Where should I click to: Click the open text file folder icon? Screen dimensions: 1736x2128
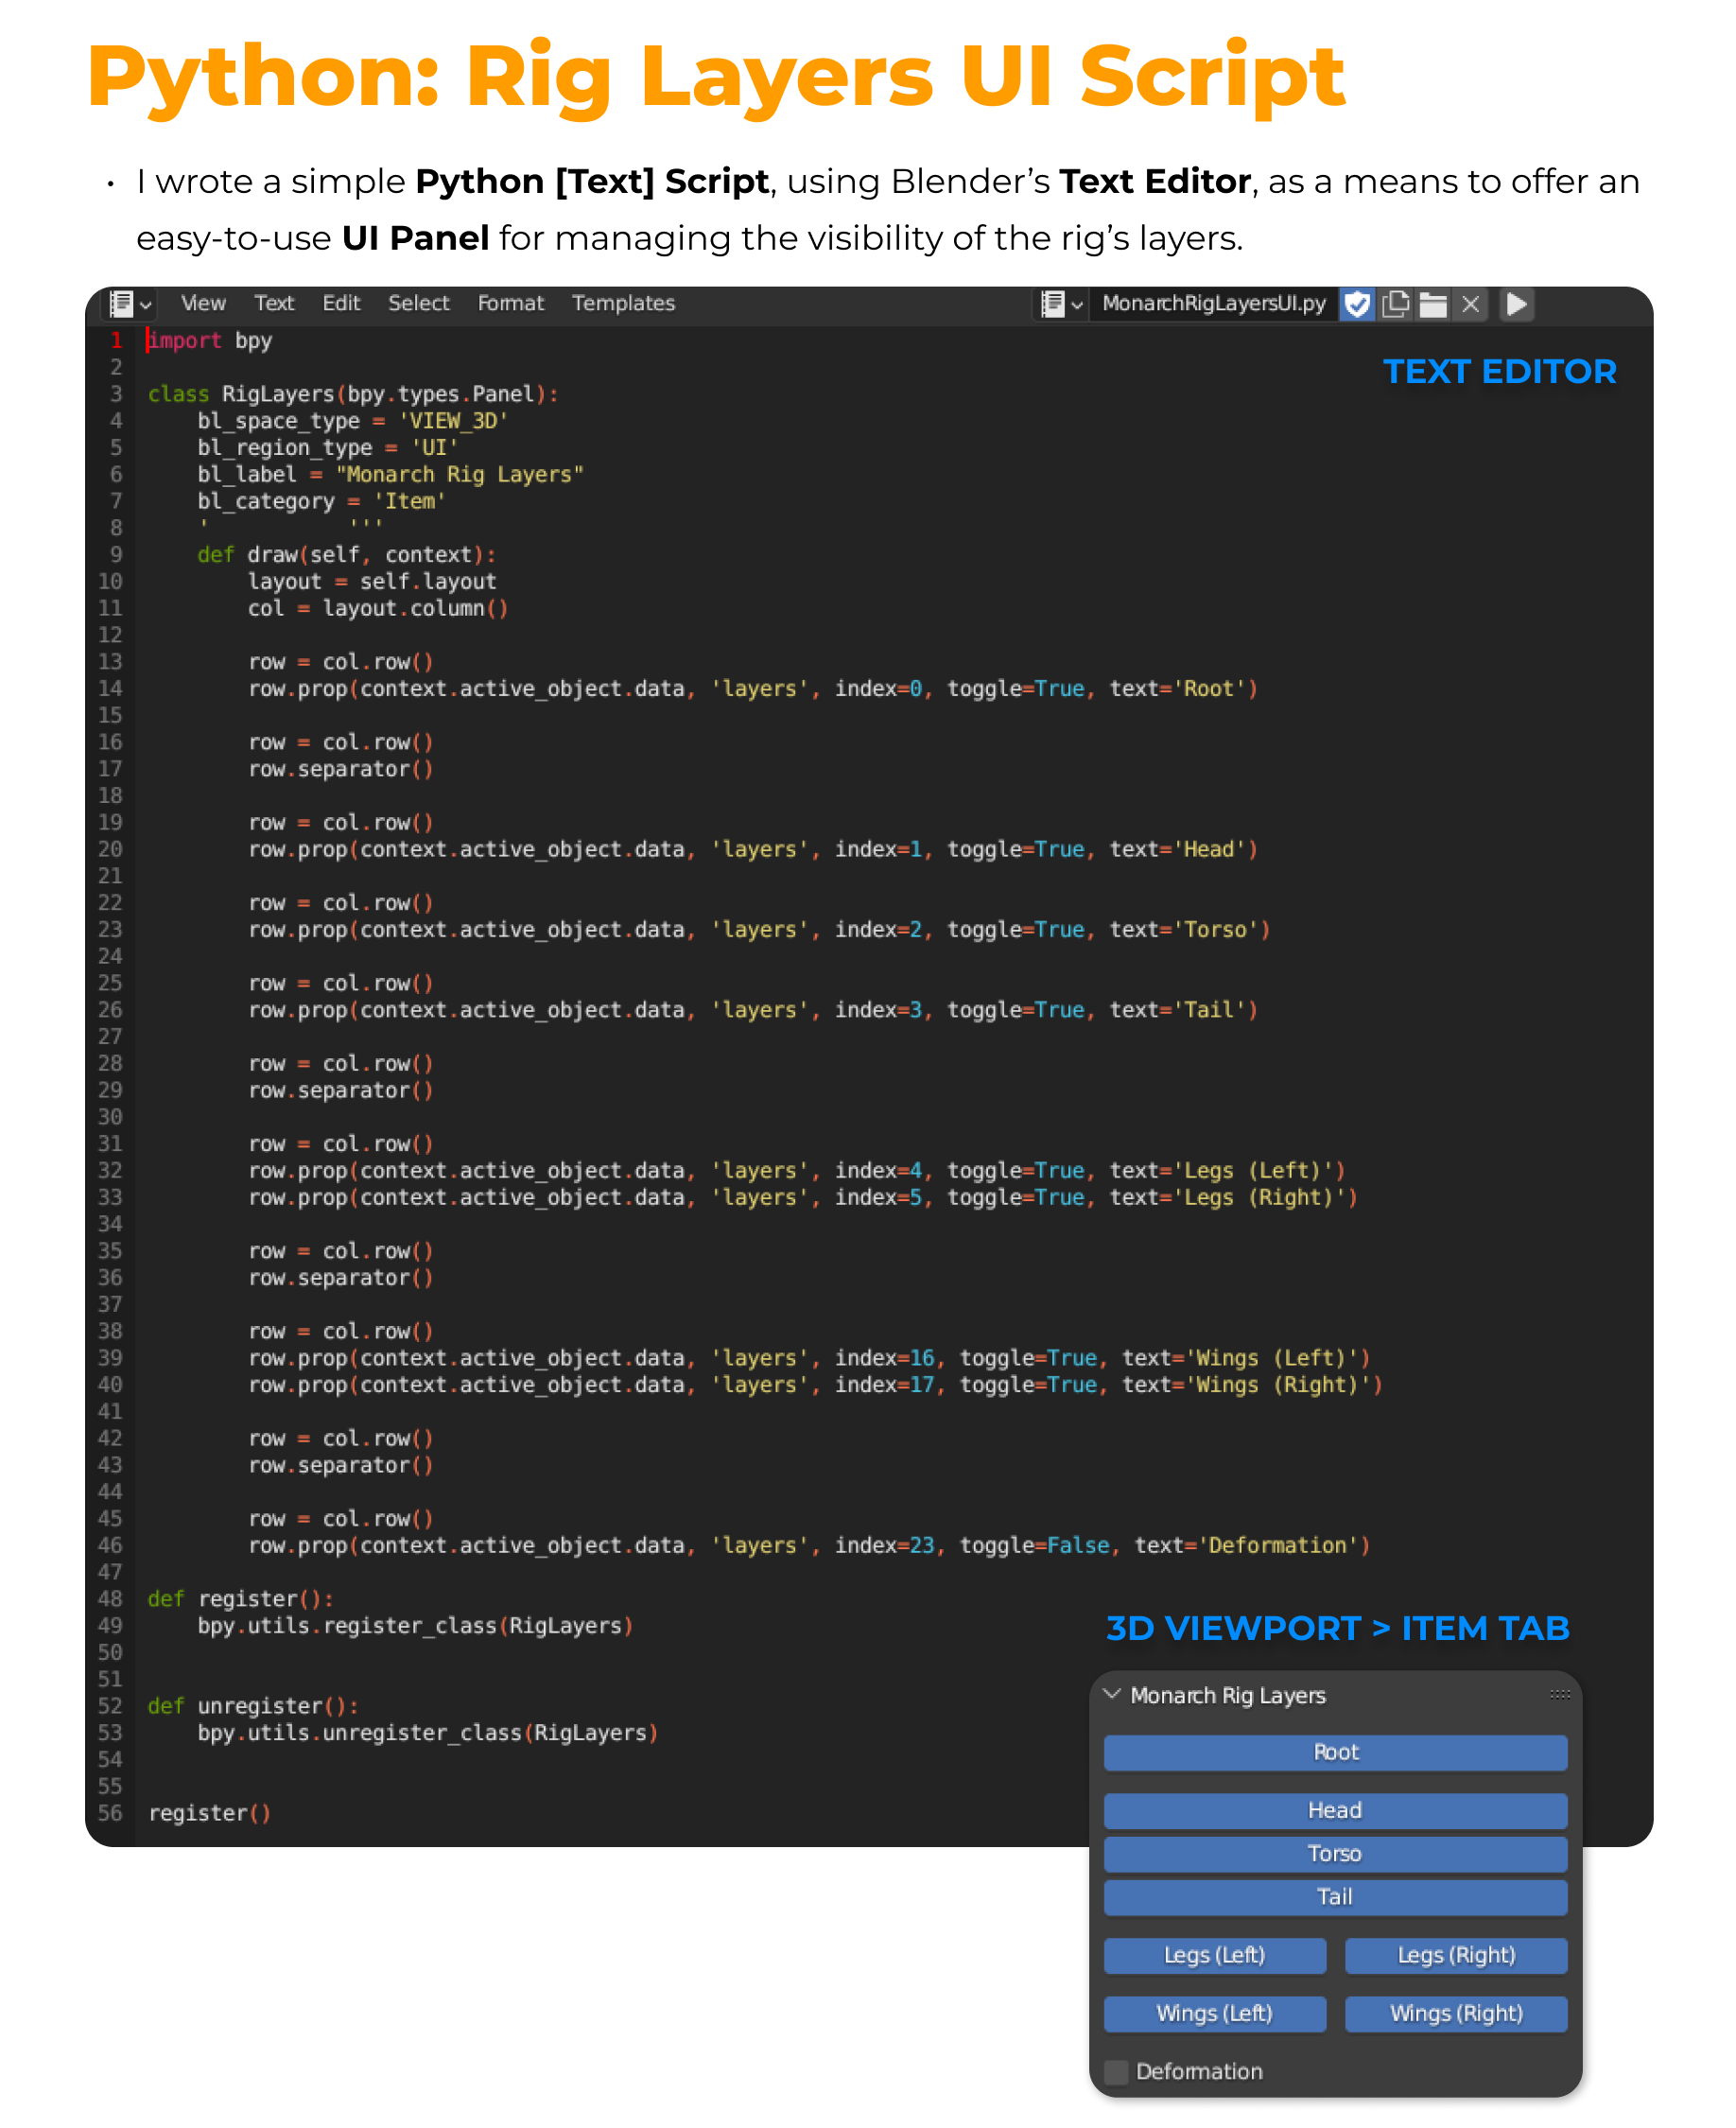(1432, 304)
